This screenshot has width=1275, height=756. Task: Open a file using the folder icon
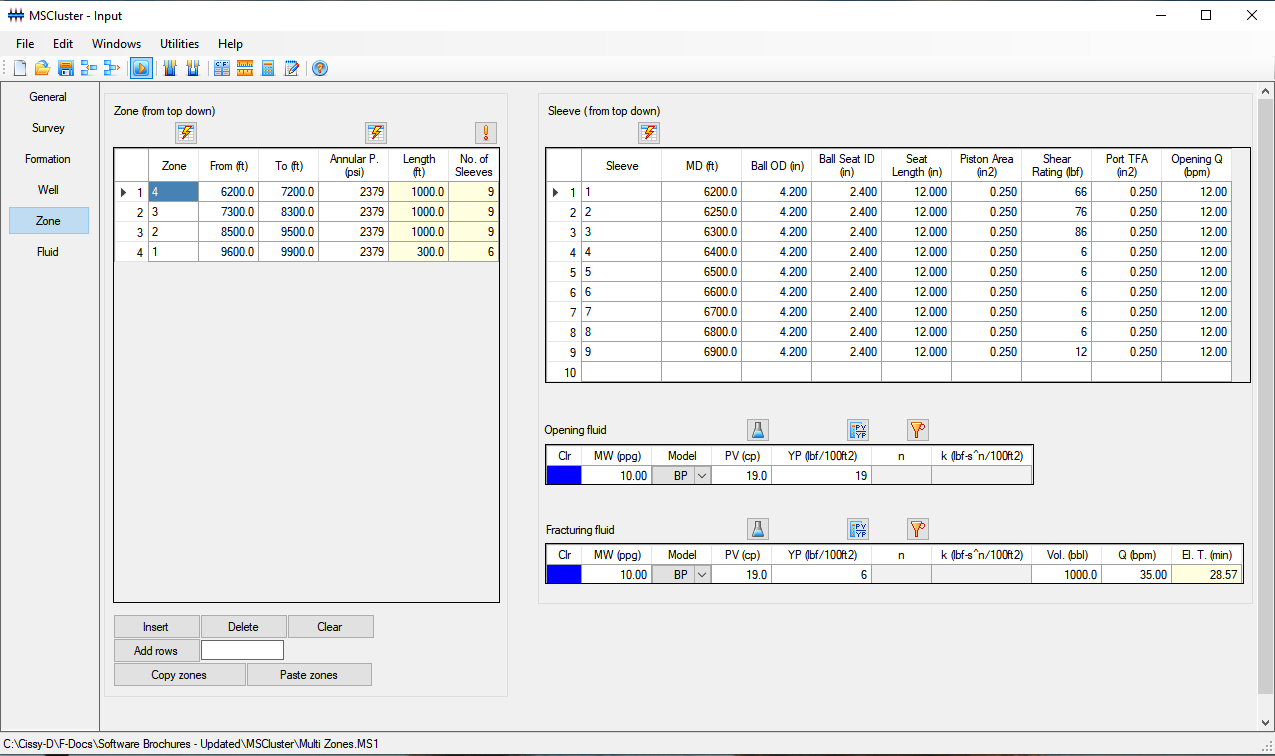[x=42, y=68]
